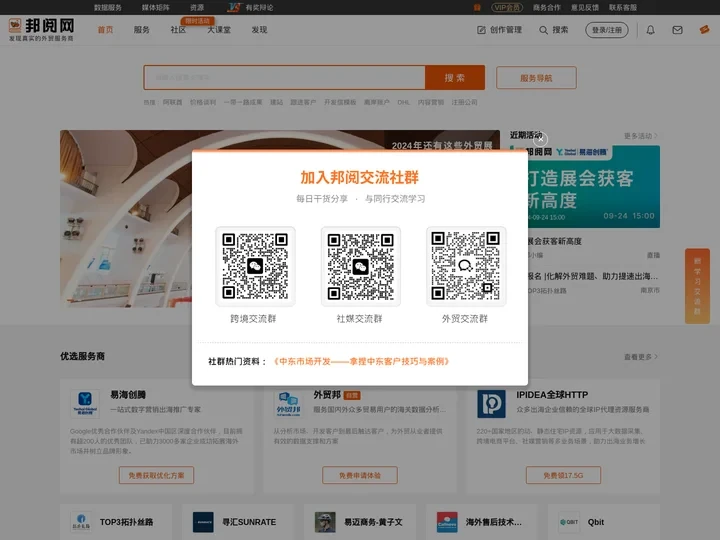720x540 pixels.
Task: Click the 有奖辩论 VS icon
Action: tap(234, 7)
